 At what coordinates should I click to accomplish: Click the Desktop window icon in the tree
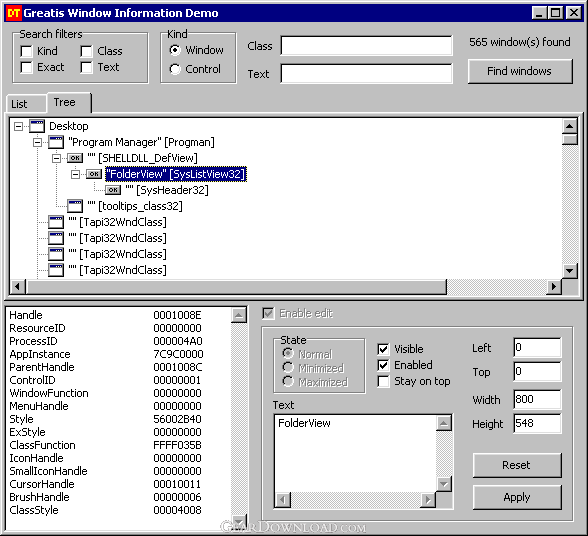coord(37,126)
